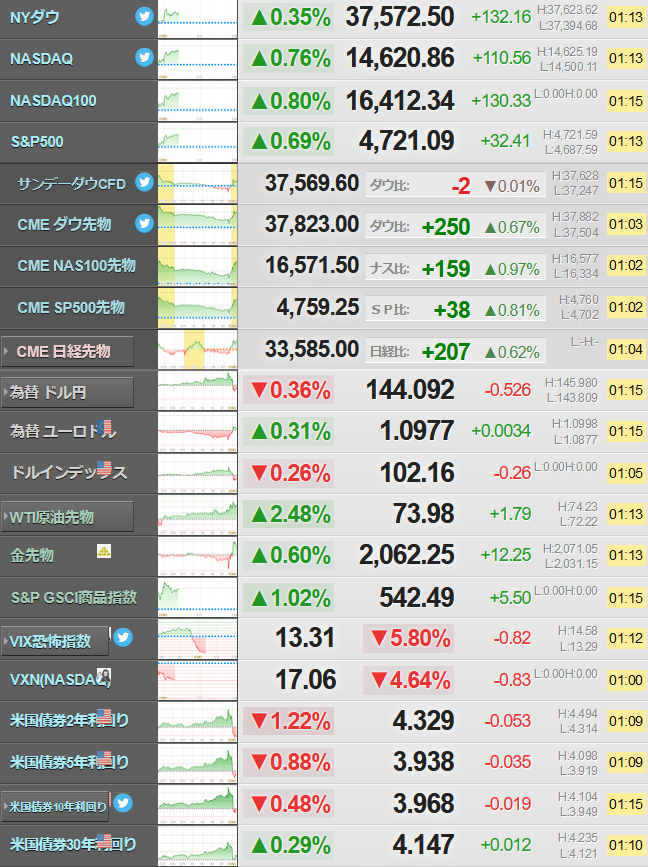Screen dimensions: 648x867
Task: Expand the CME 日経先物 button
Action: (67, 351)
